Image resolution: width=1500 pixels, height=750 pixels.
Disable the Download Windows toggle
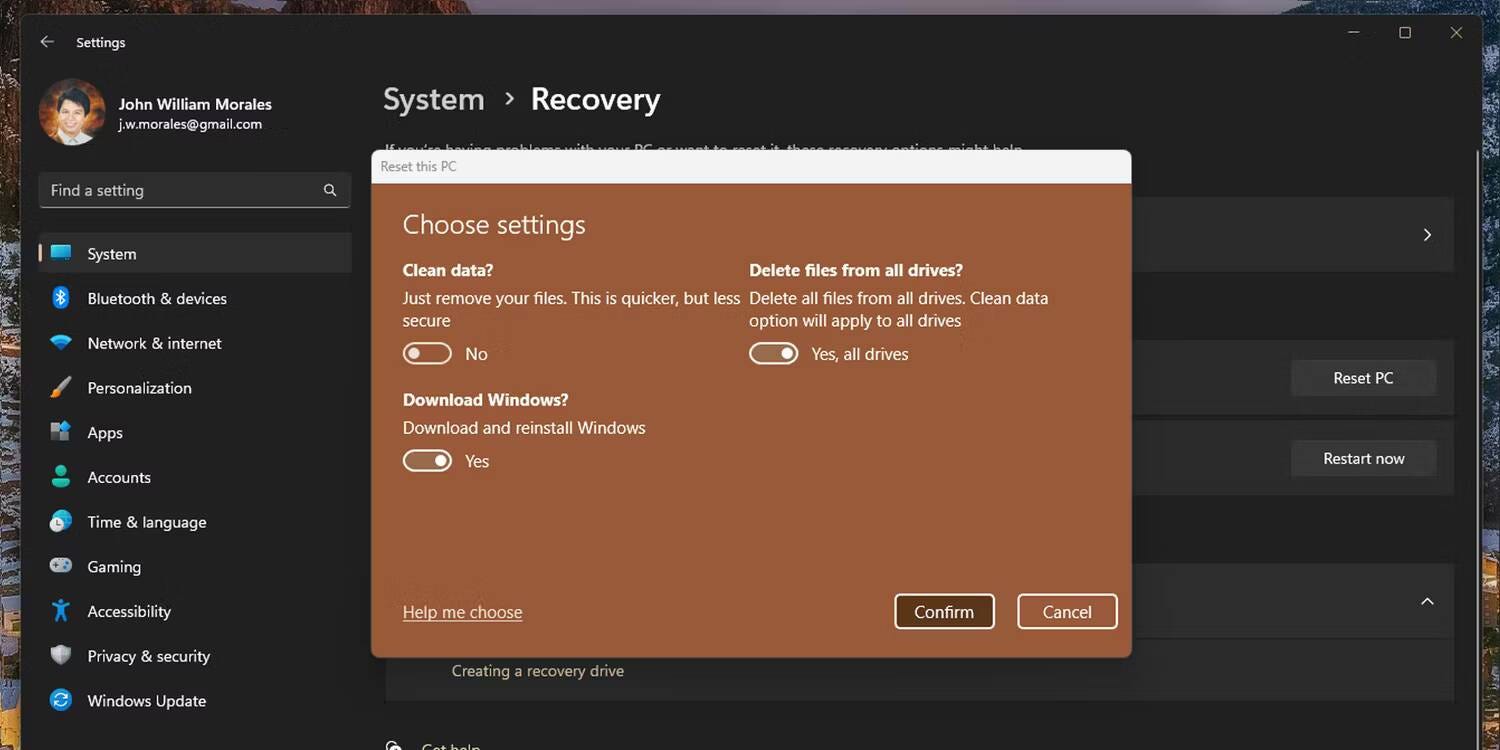pyautogui.click(x=427, y=460)
